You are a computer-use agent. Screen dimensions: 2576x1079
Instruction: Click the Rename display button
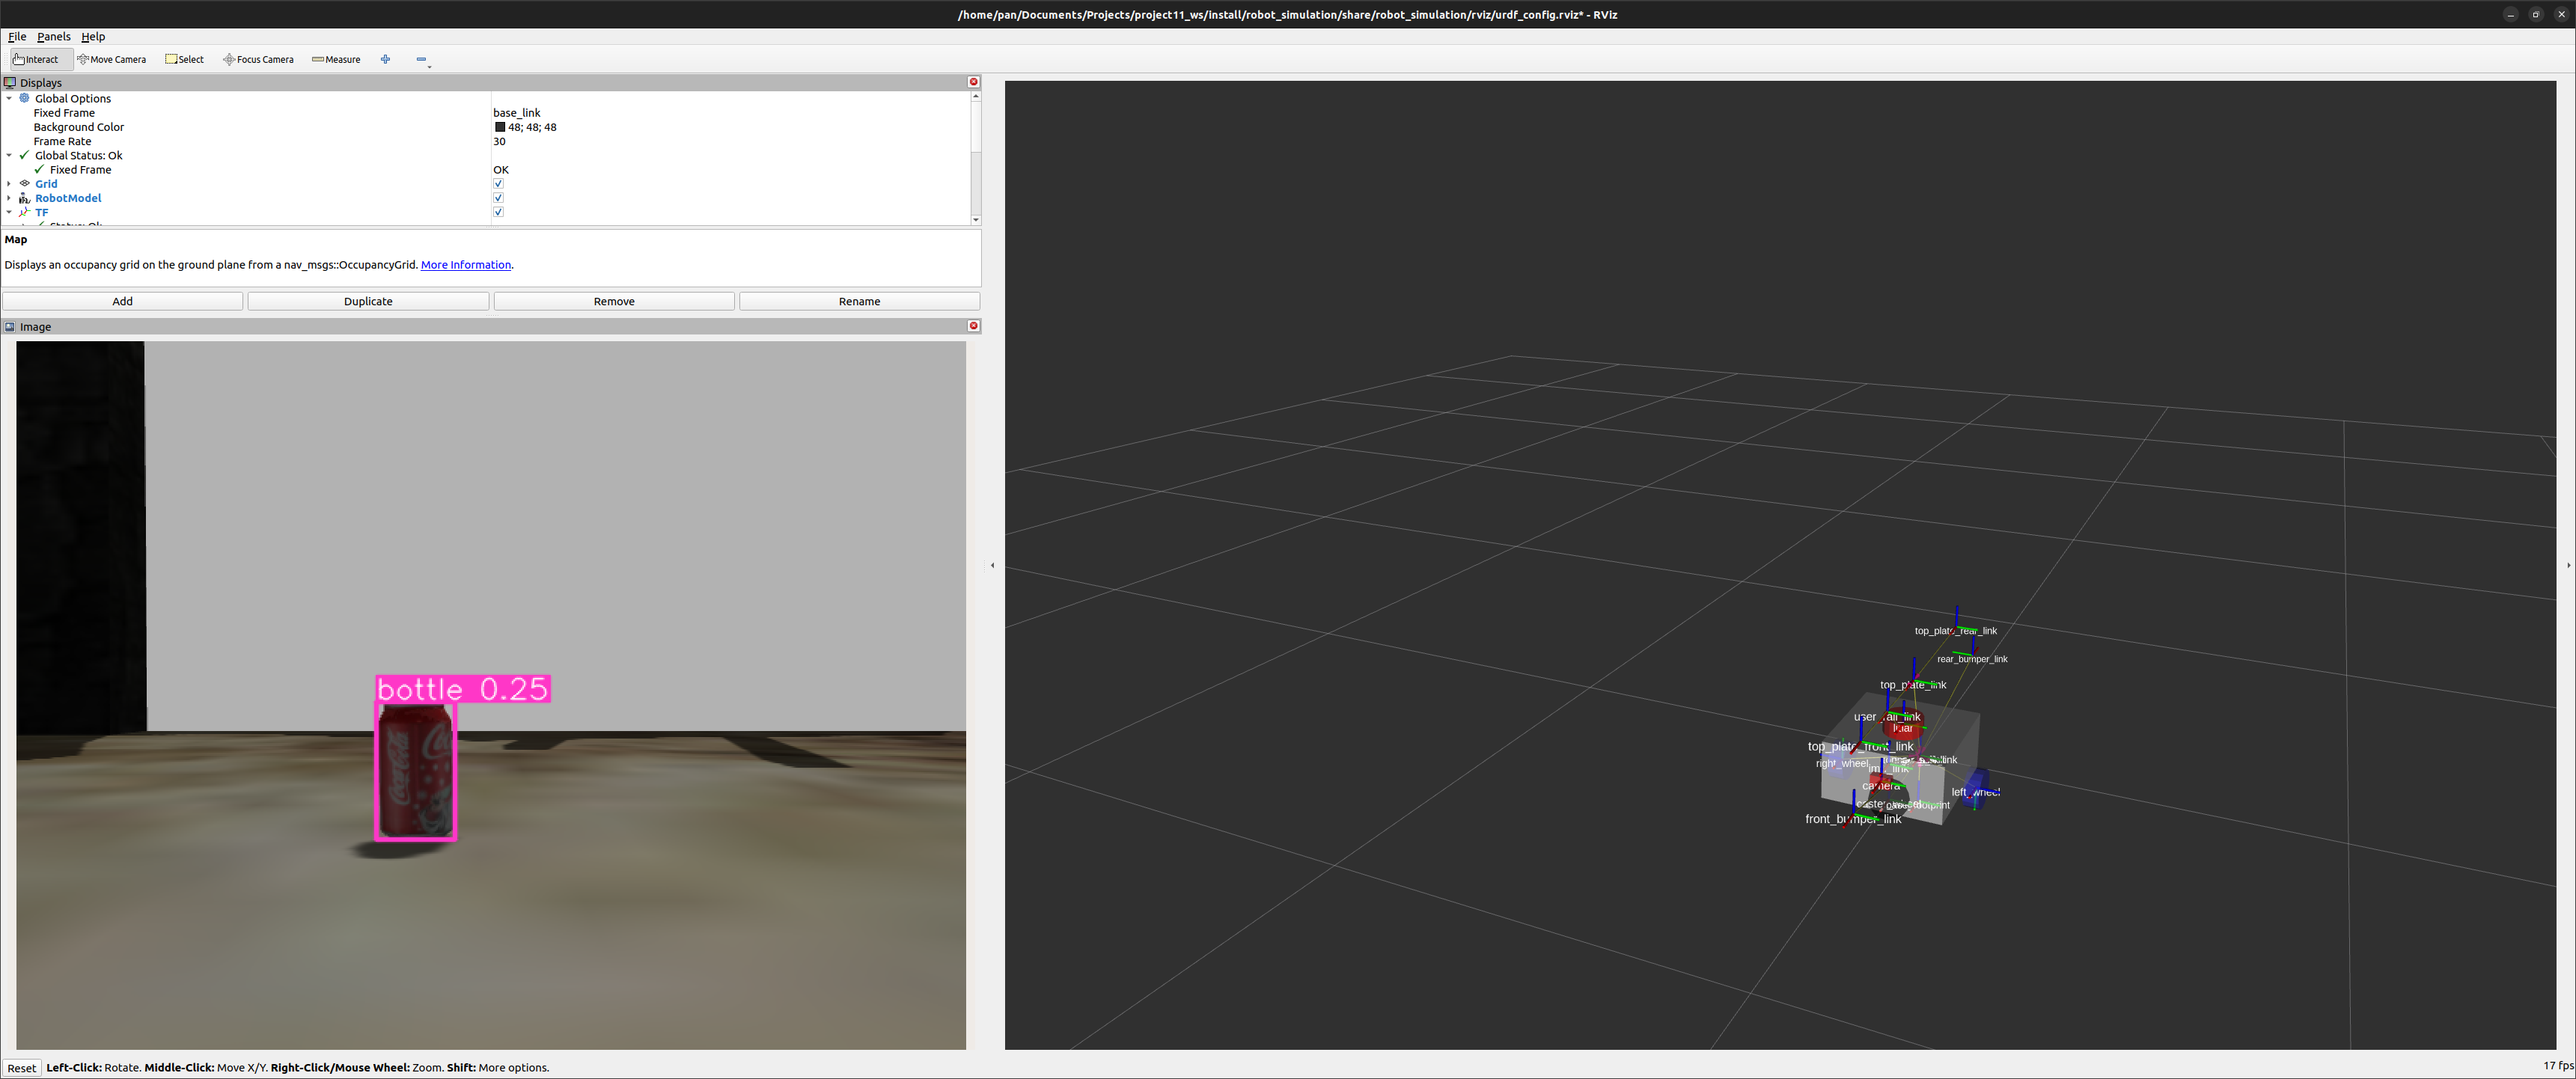(859, 301)
